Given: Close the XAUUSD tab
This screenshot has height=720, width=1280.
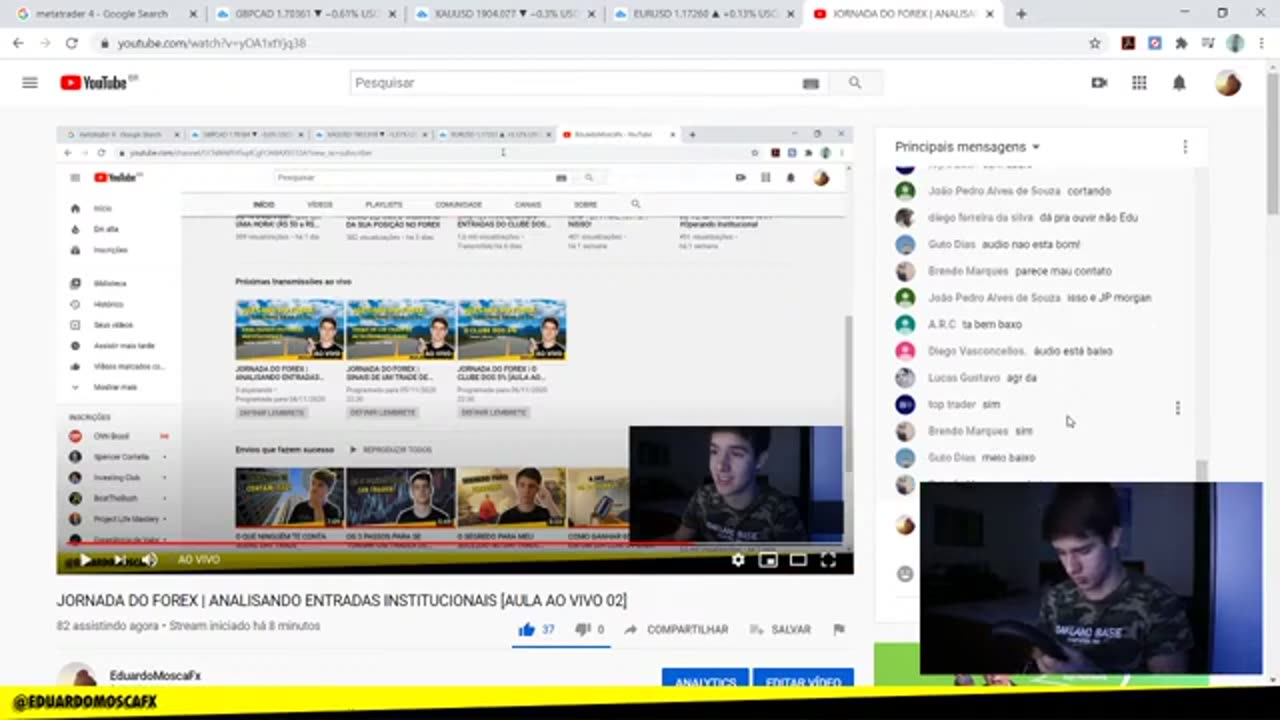Looking at the screenshot, I should [592, 14].
